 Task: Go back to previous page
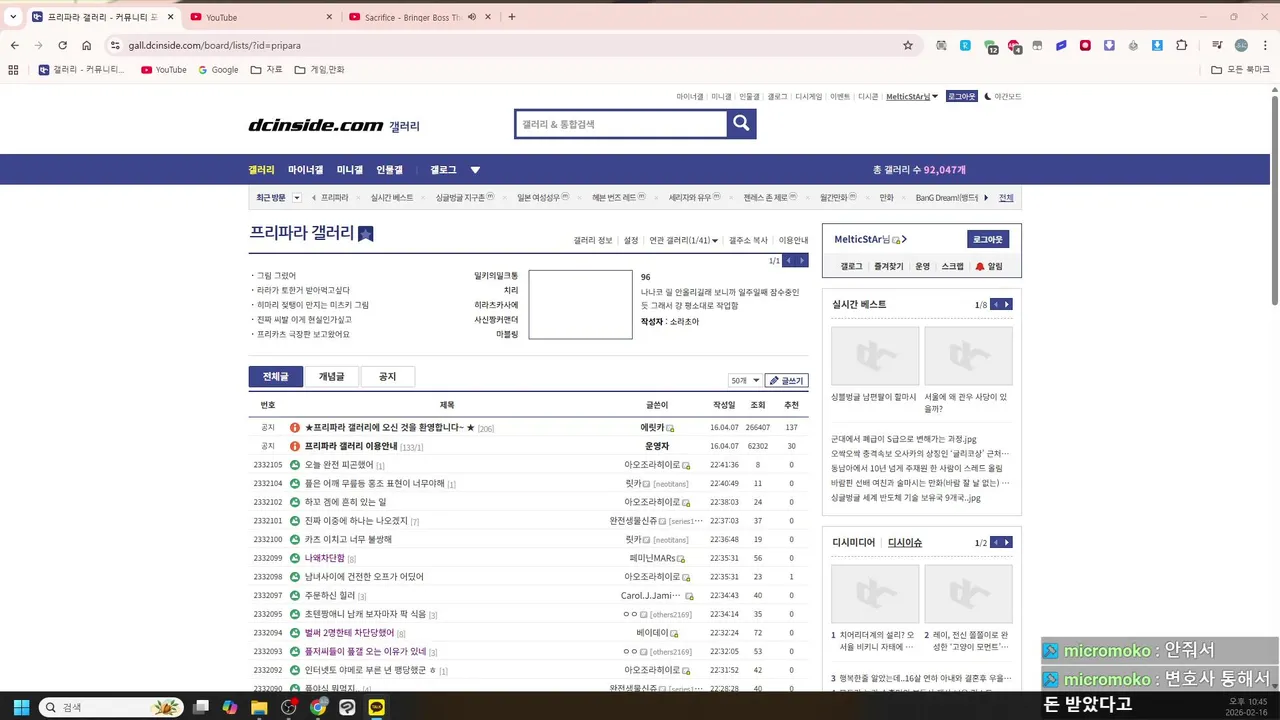[14, 45]
